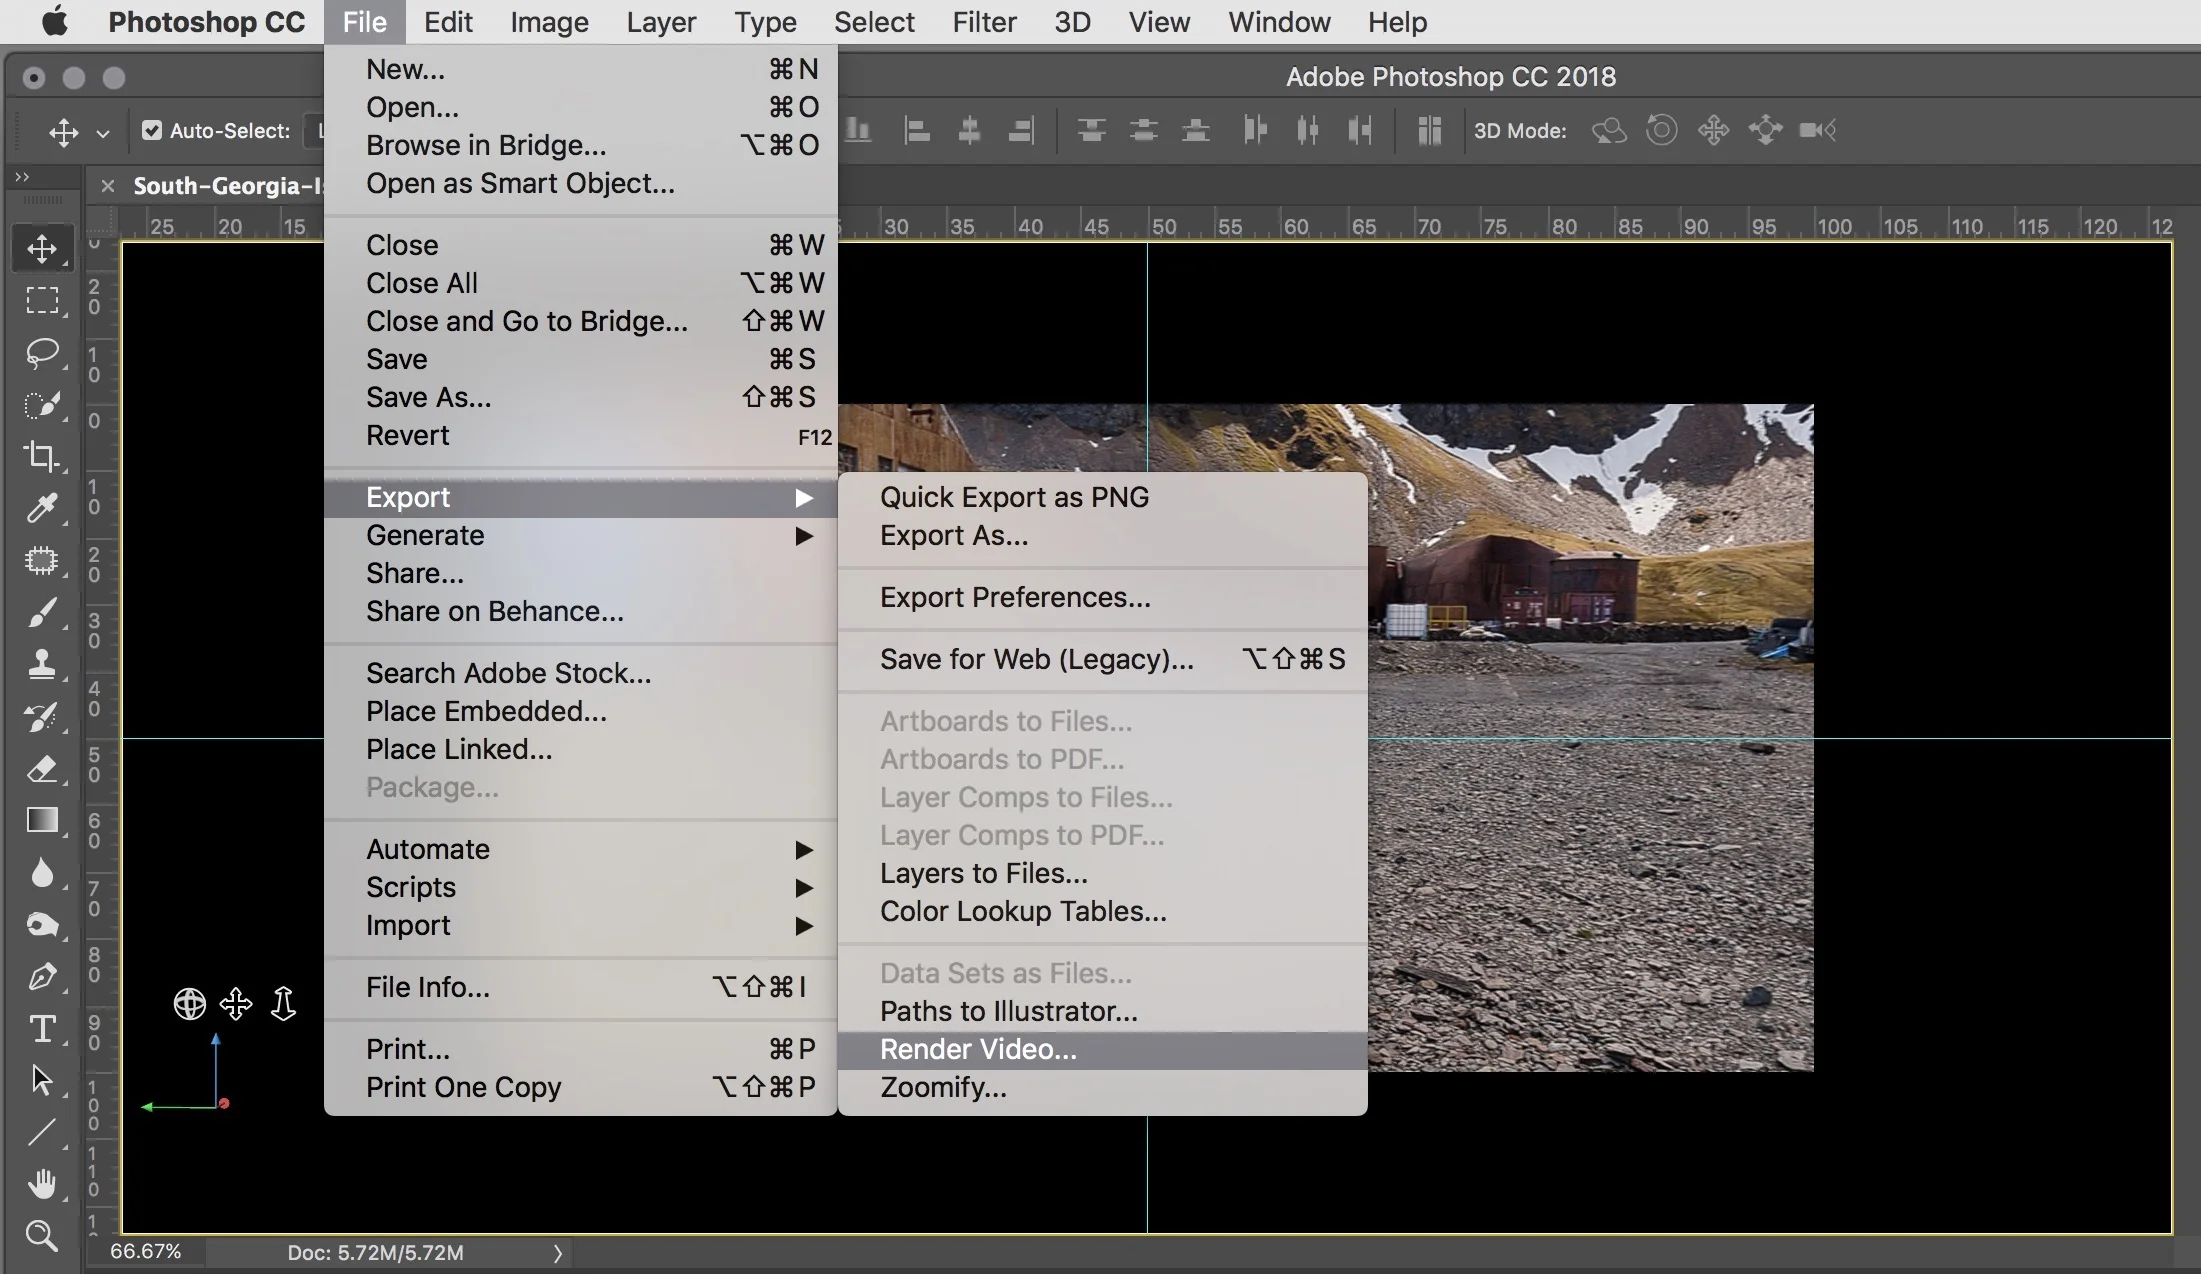Open the Filter menu
Viewport: 2201px width, 1274px height.
pos(984,22)
